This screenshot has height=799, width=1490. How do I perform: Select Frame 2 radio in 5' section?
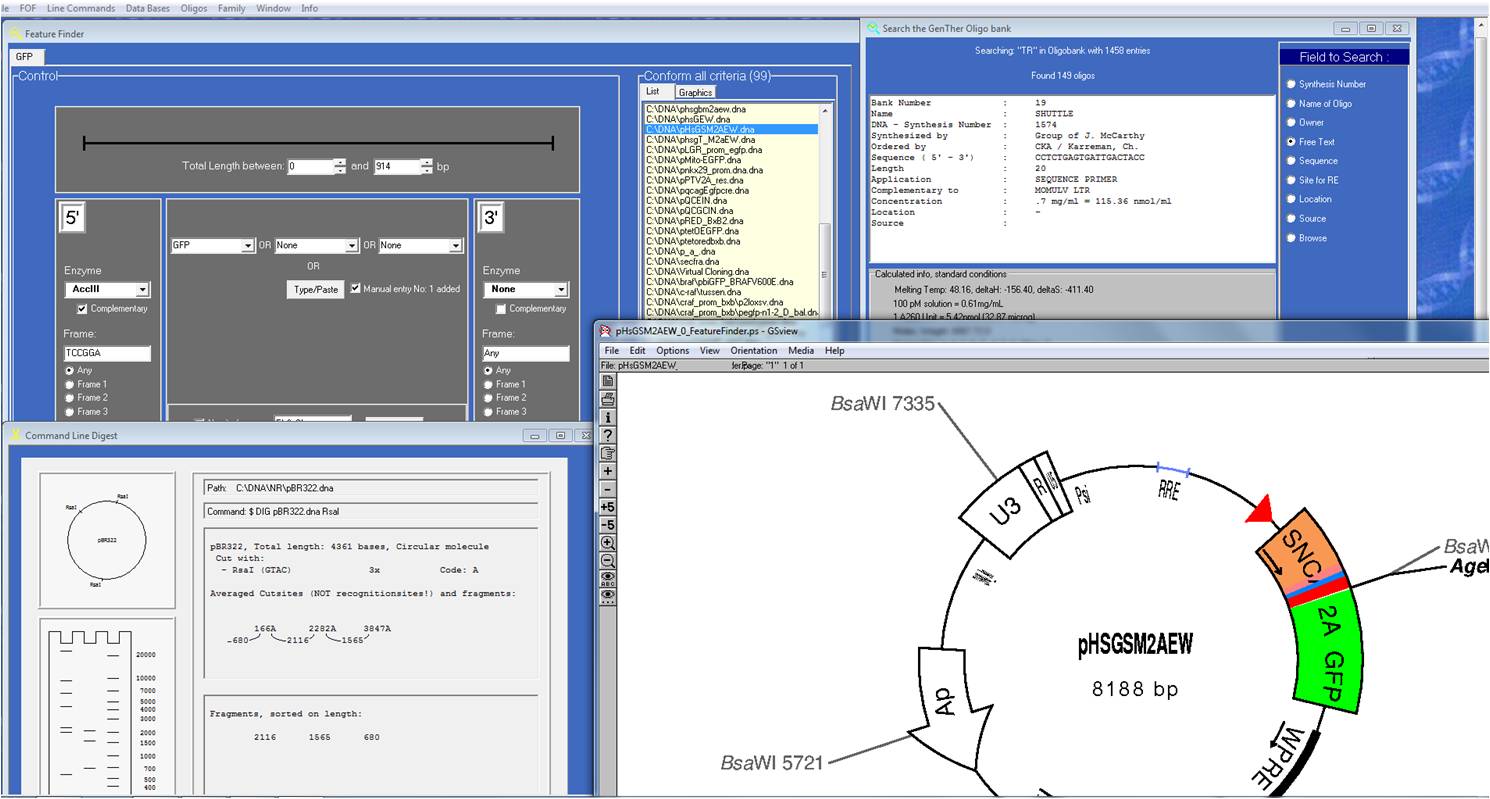point(69,398)
